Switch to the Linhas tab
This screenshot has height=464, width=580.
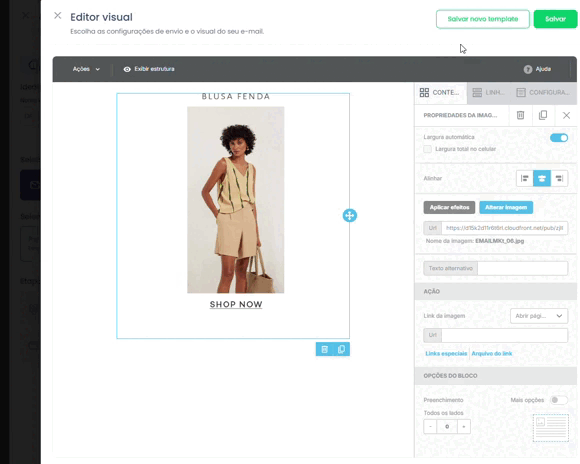coord(488,93)
